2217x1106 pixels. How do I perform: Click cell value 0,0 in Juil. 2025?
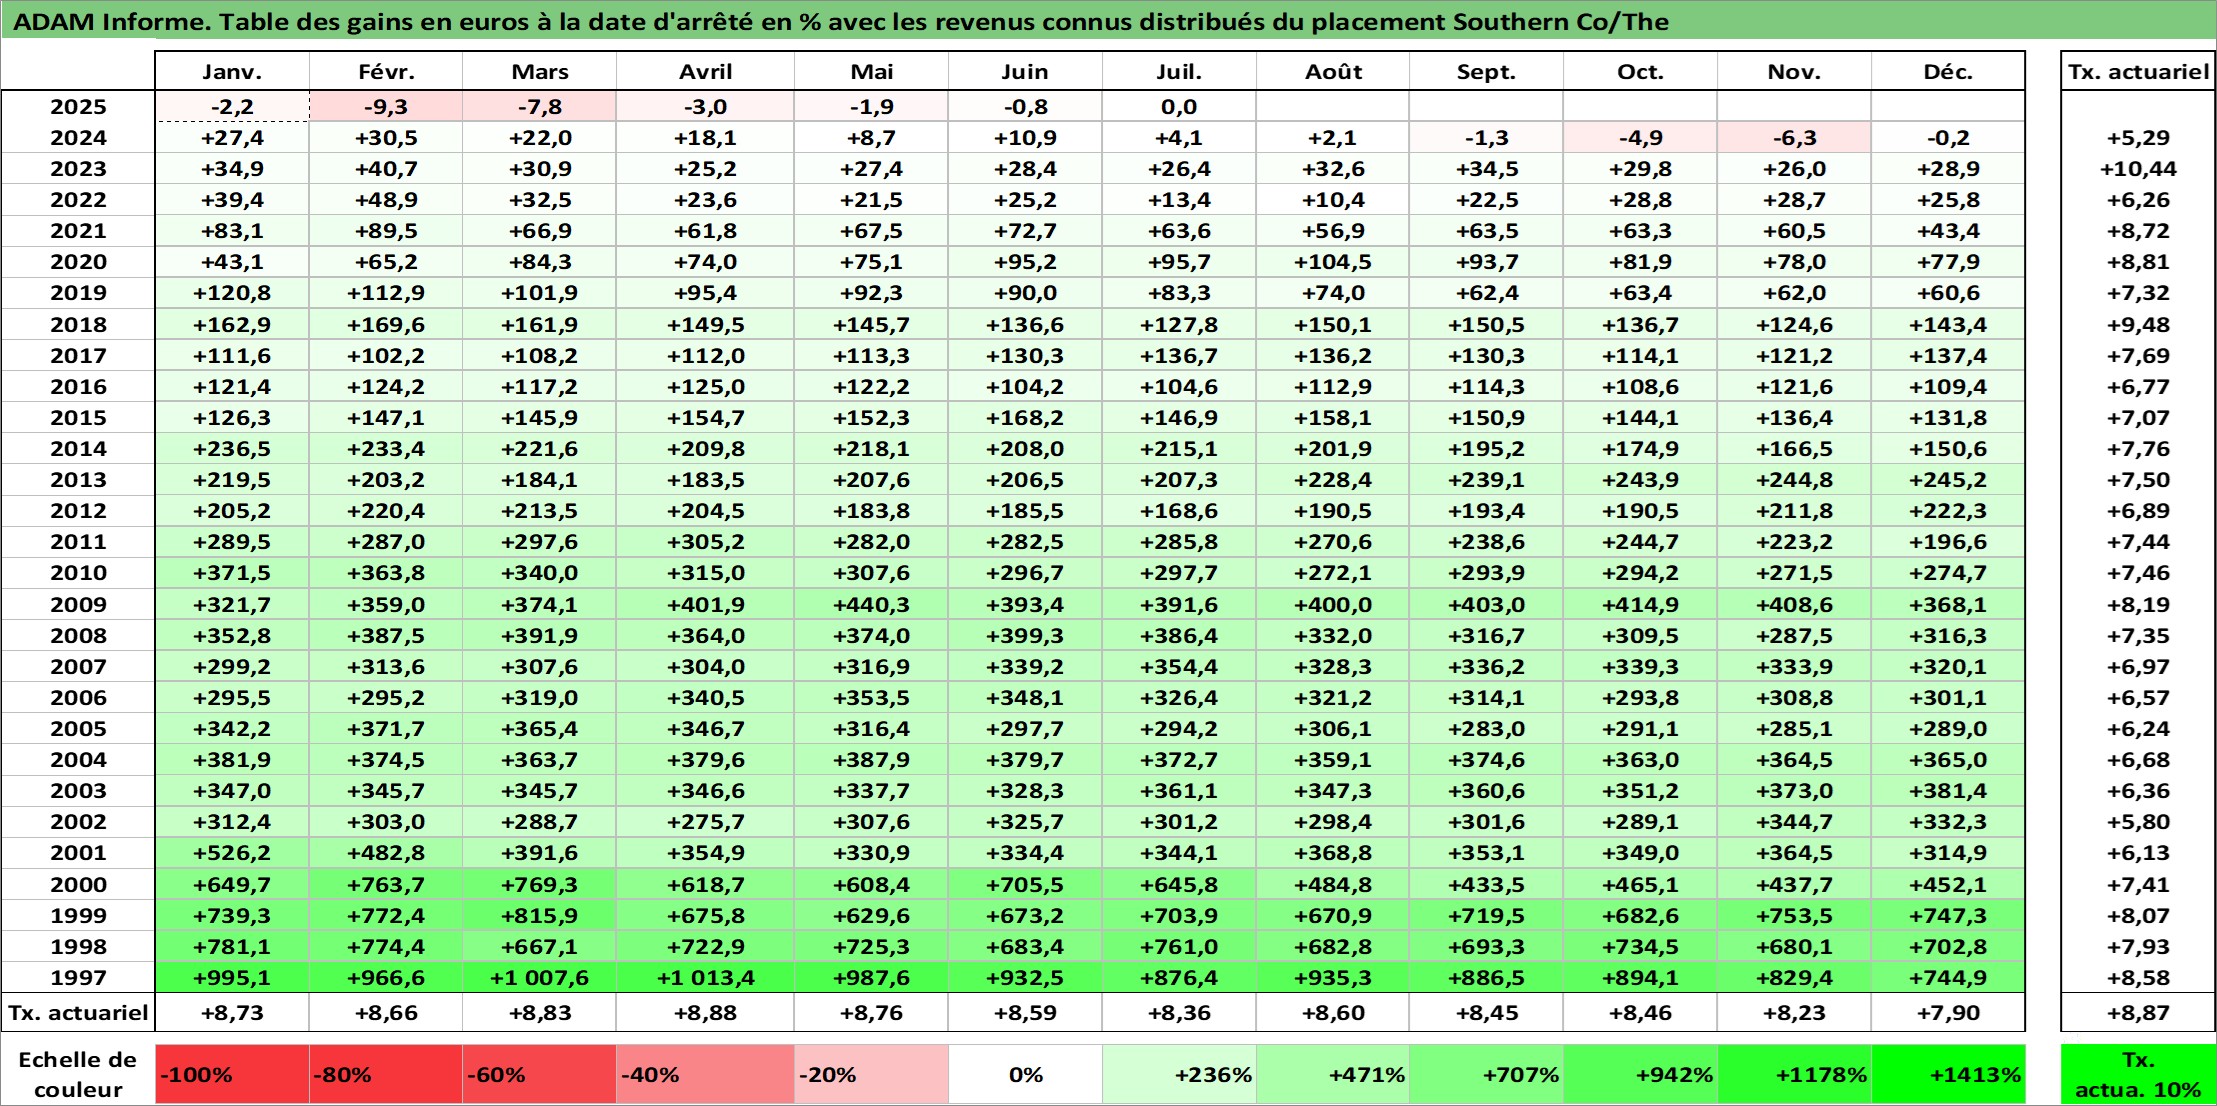(1179, 107)
